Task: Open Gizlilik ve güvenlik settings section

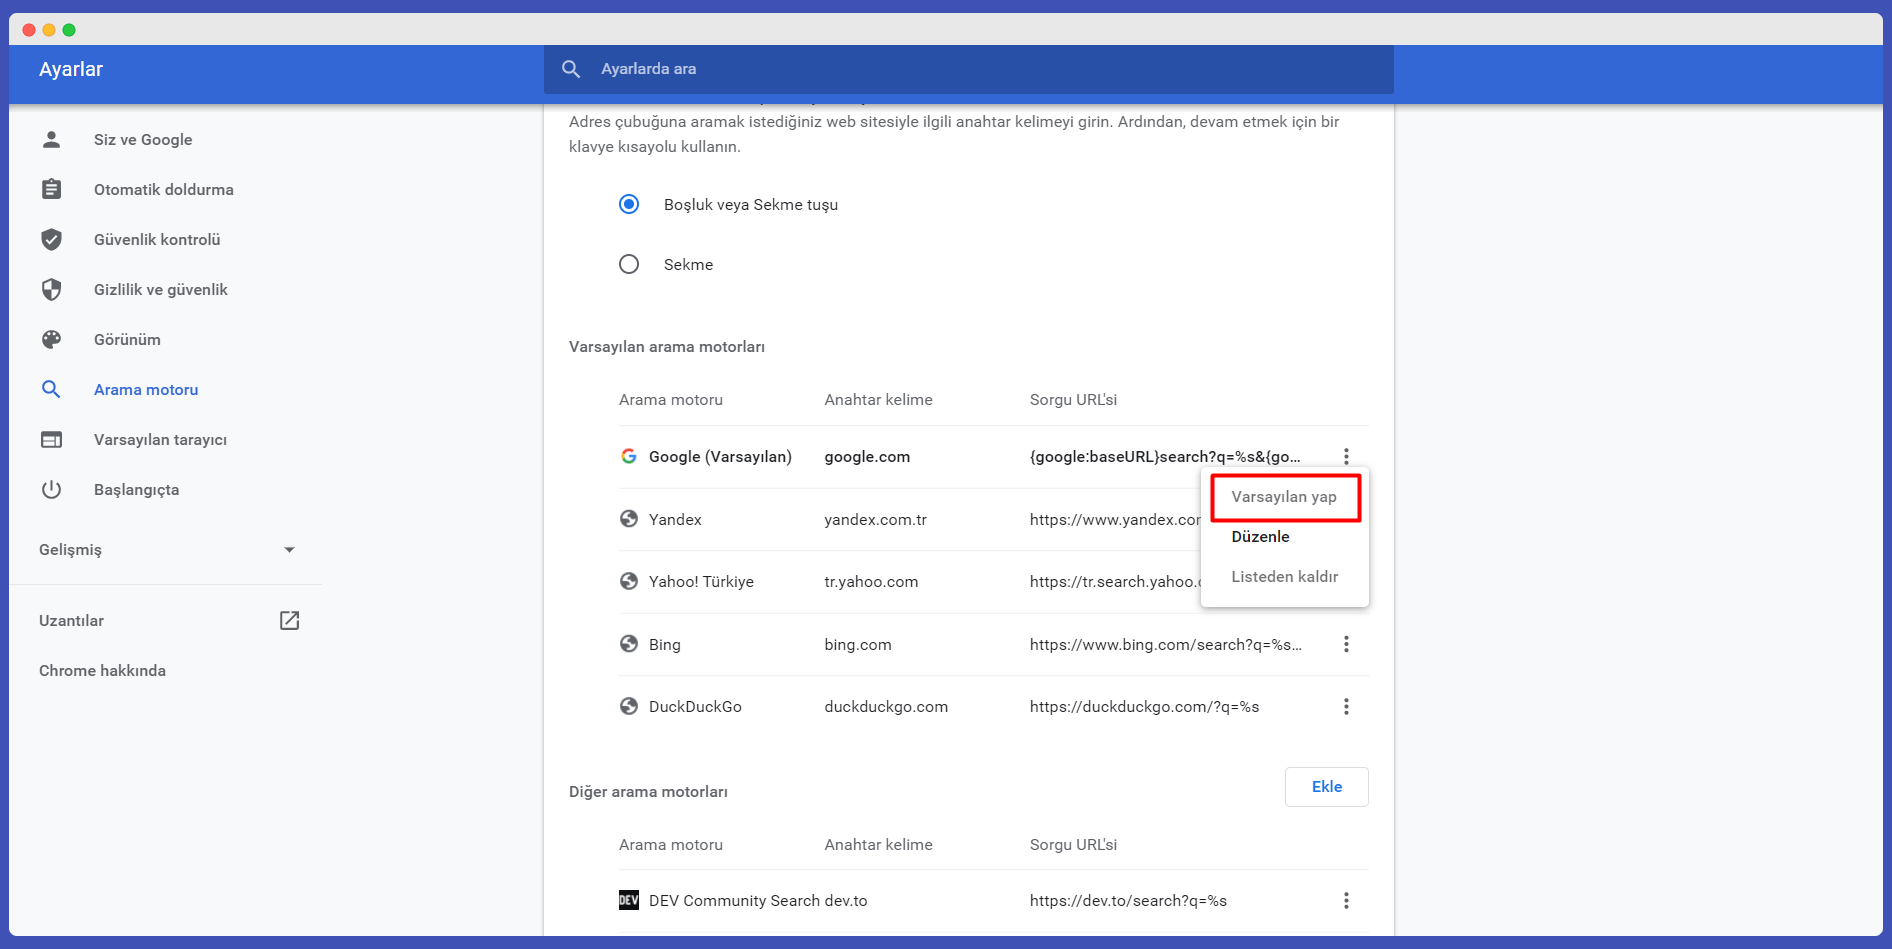Action: pyautogui.click(x=161, y=290)
